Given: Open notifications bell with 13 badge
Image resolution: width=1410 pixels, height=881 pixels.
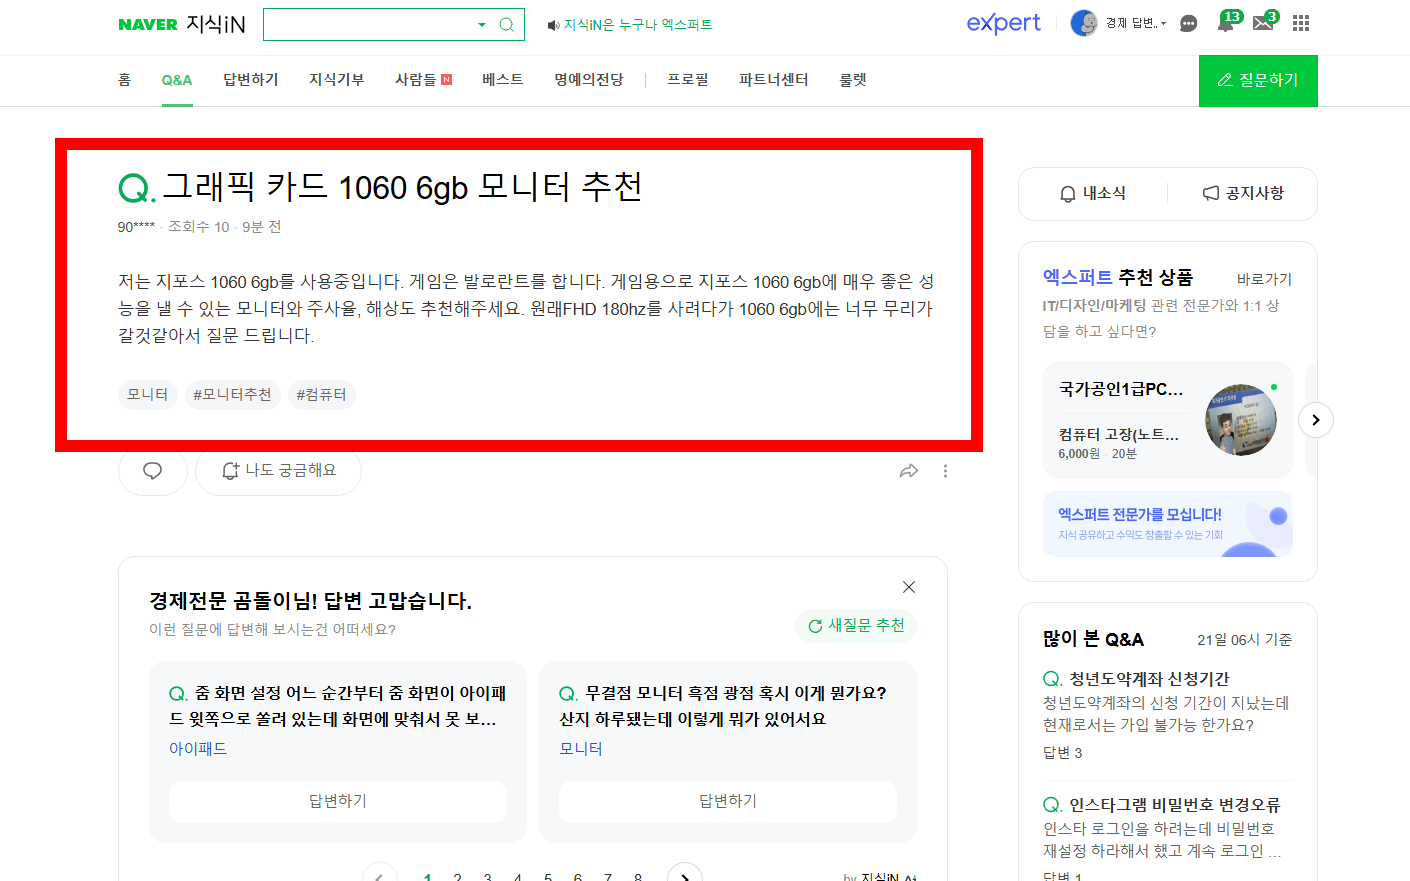Looking at the screenshot, I should pos(1228,22).
